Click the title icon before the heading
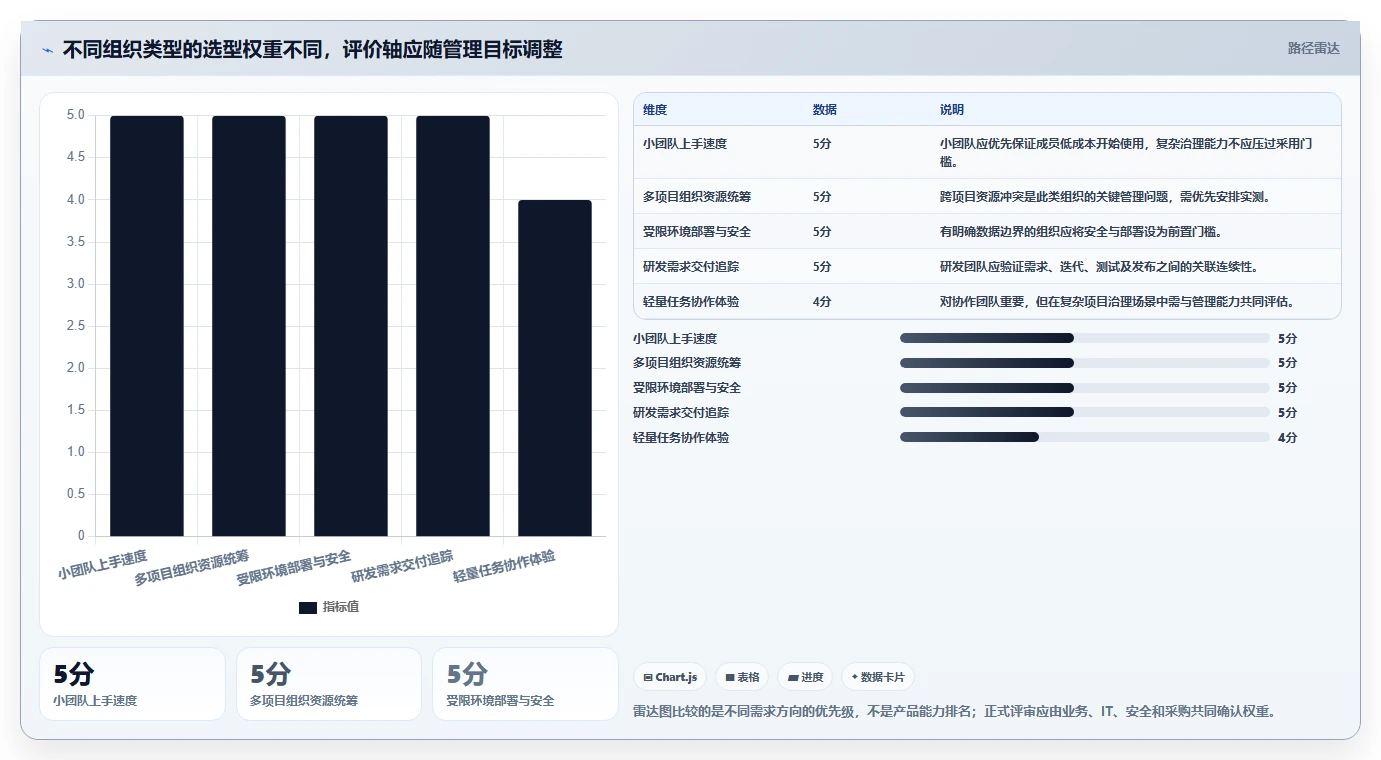 pos(48,50)
